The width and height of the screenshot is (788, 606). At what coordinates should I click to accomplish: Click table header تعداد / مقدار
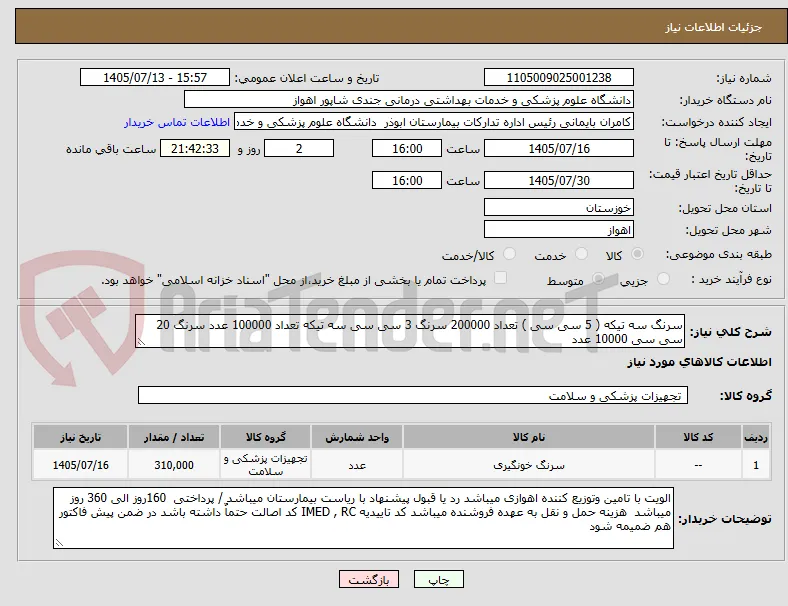point(174,437)
